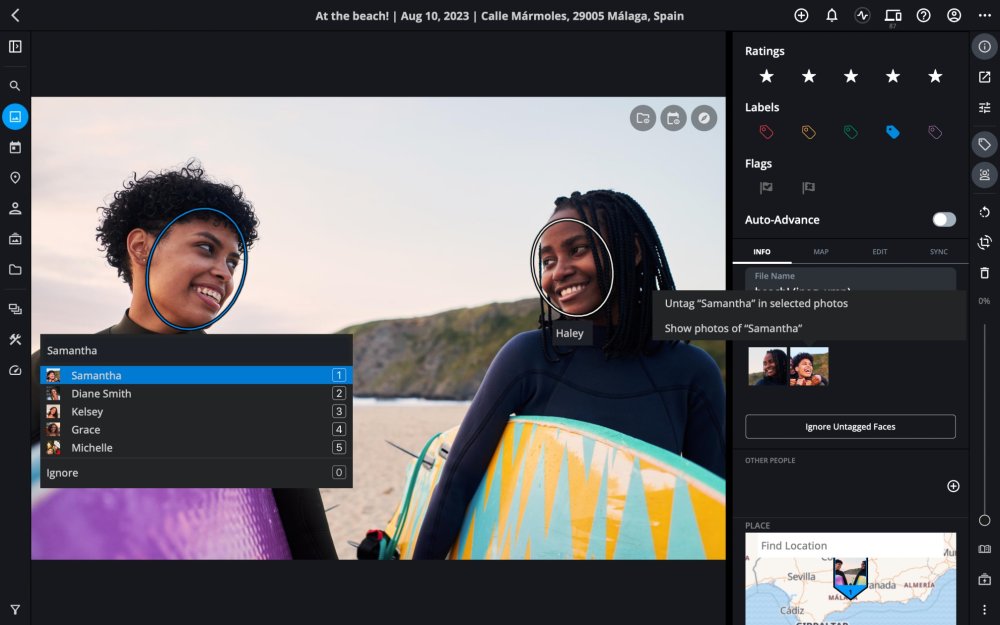Open notifications bell icon
This screenshot has height=625, width=1000.
[x=832, y=15]
